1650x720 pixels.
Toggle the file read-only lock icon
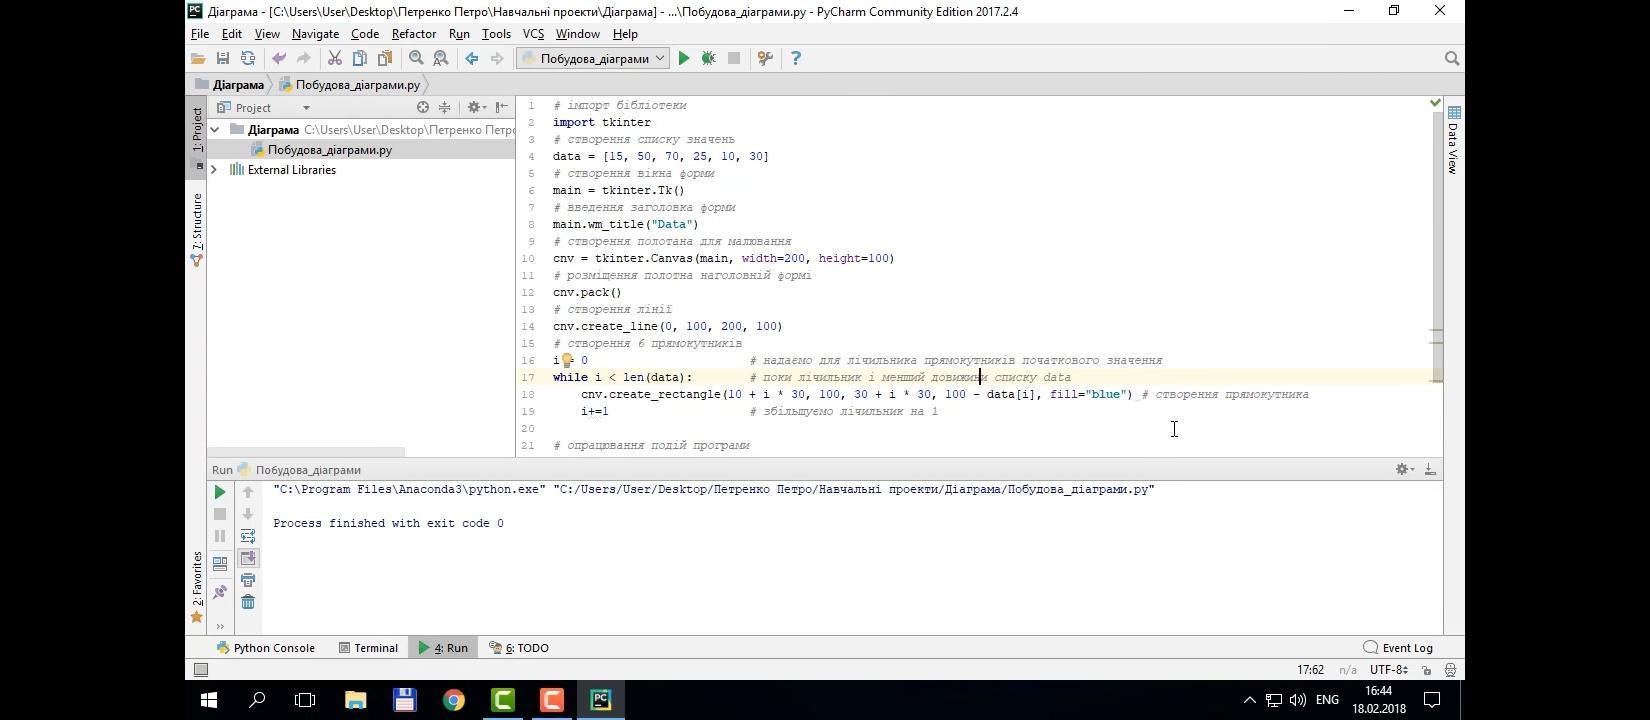click(1427, 670)
